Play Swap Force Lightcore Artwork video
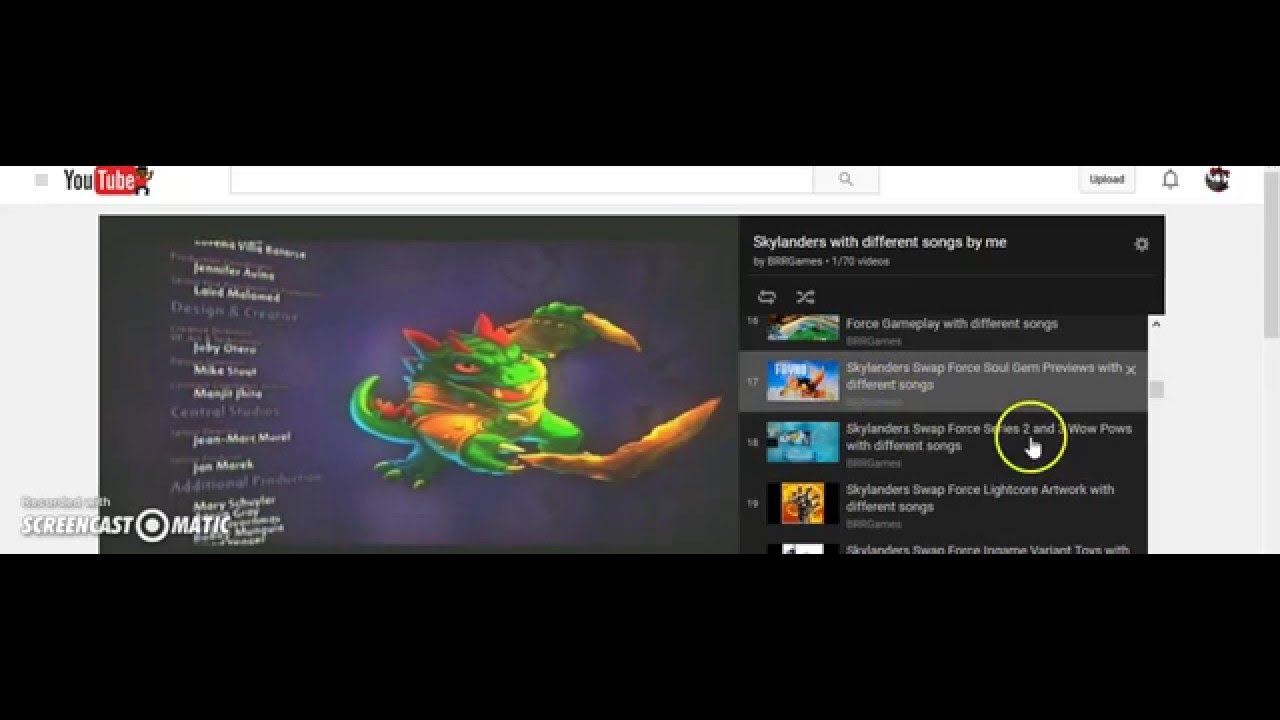This screenshot has height=720, width=1280. click(x=943, y=502)
